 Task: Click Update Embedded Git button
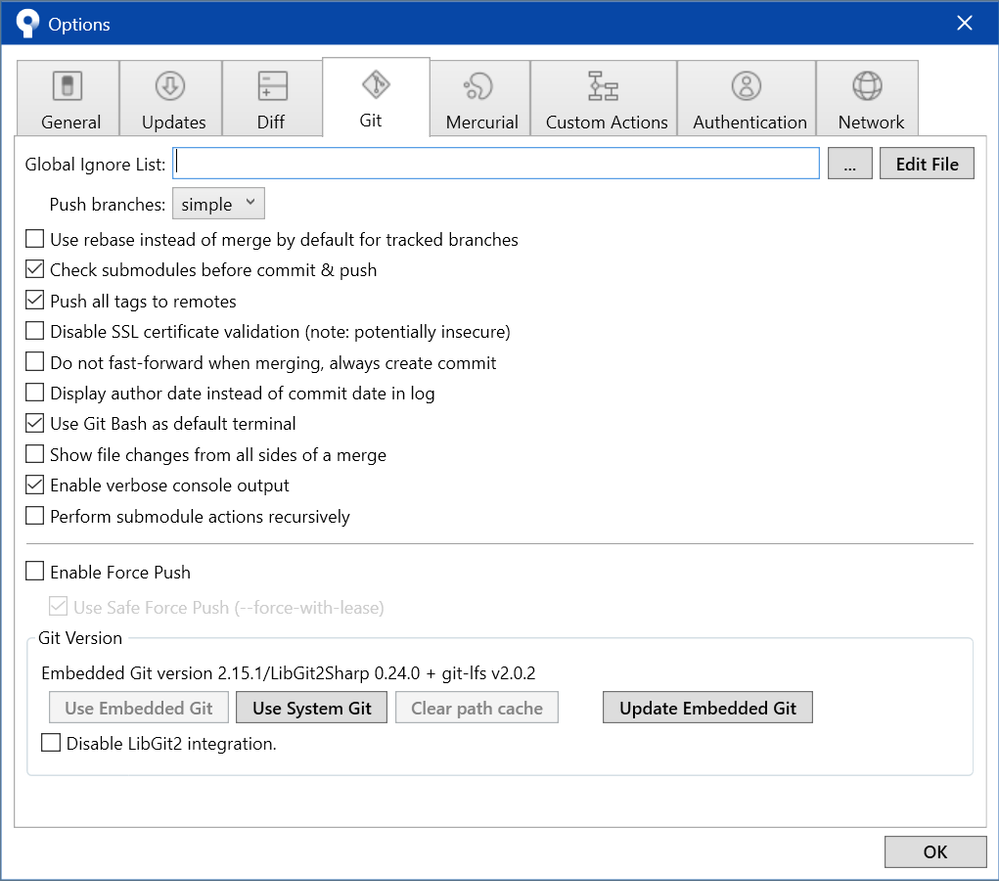pos(707,707)
